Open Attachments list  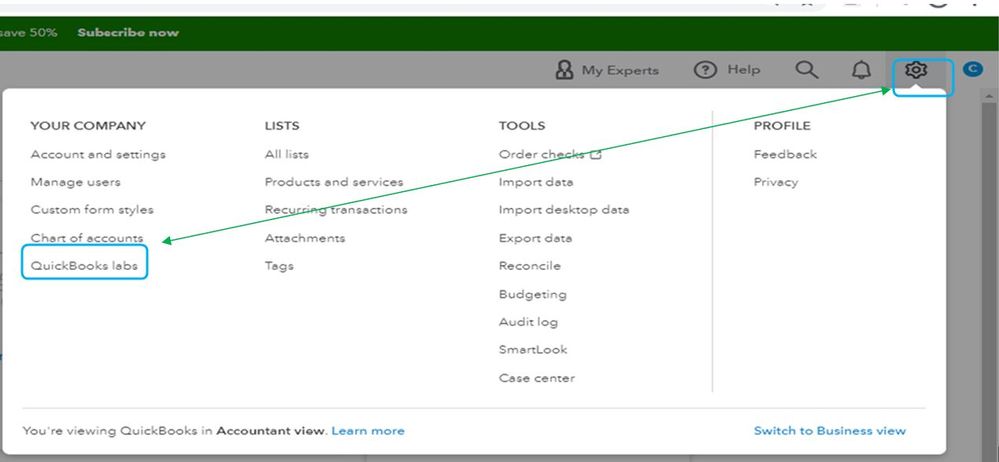pyautogui.click(x=305, y=238)
